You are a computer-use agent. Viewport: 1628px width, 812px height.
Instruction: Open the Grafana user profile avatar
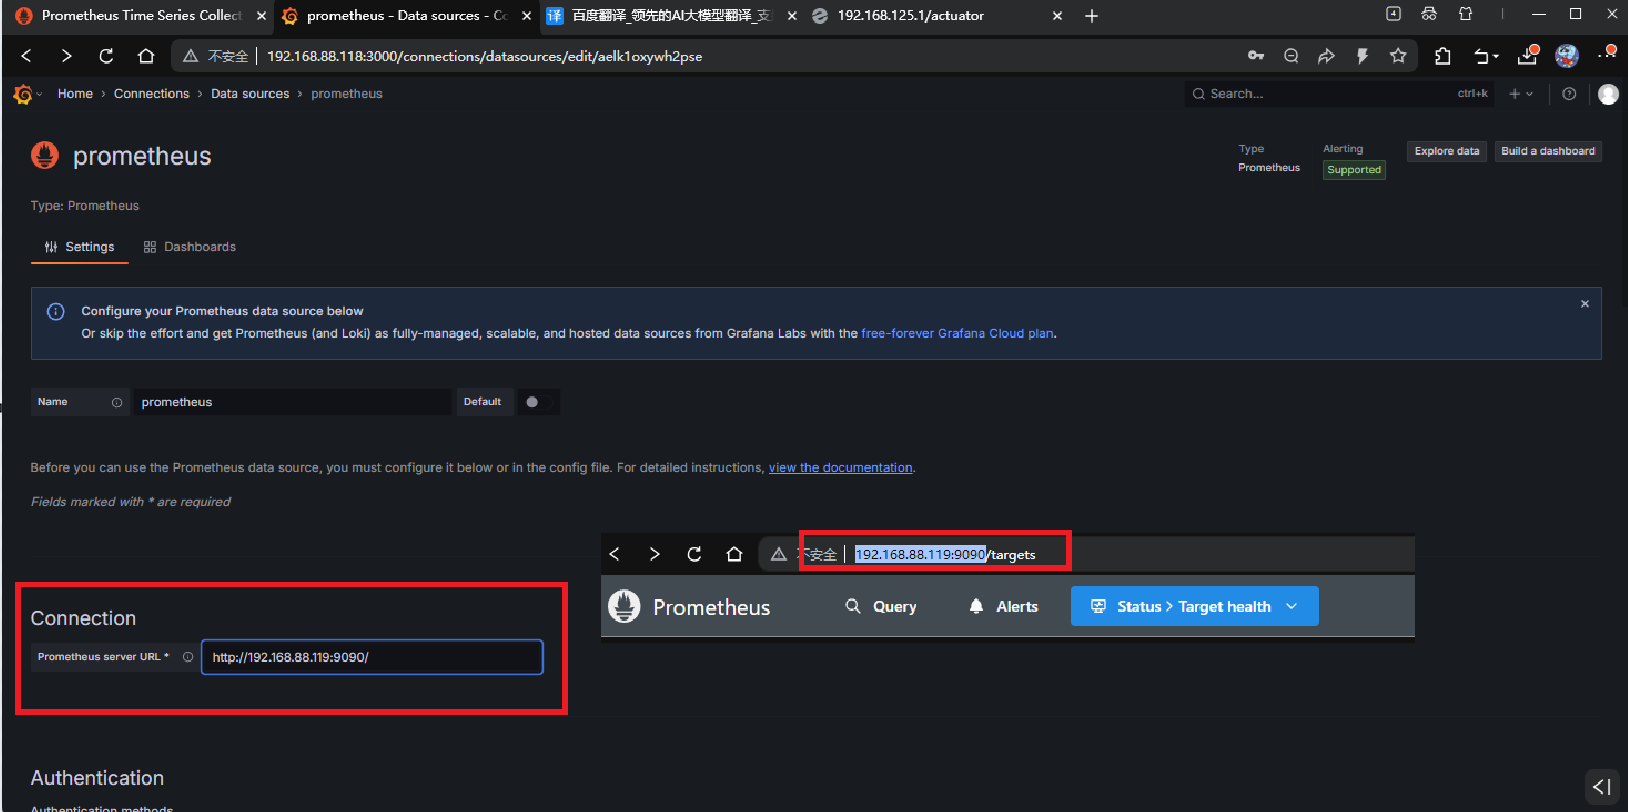point(1608,94)
